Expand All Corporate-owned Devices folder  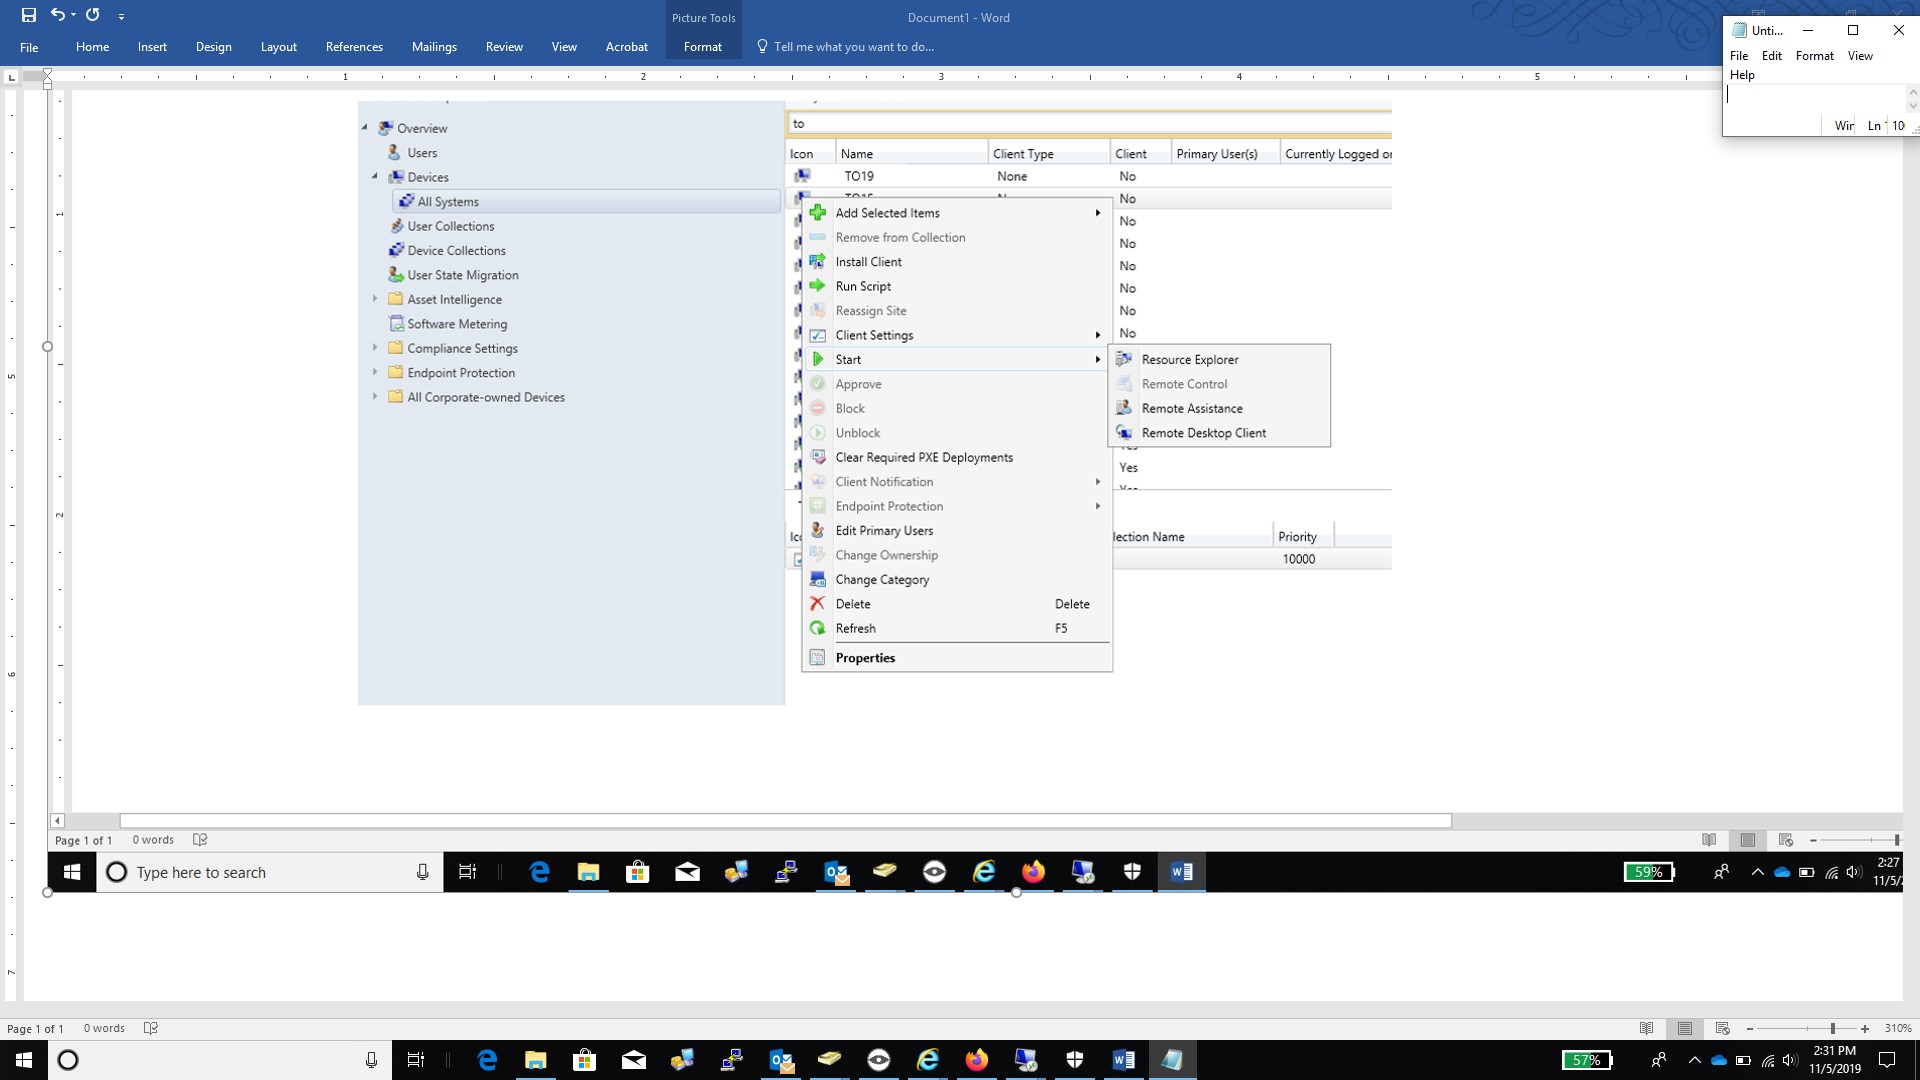pyautogui.click(x=375, y=397)
